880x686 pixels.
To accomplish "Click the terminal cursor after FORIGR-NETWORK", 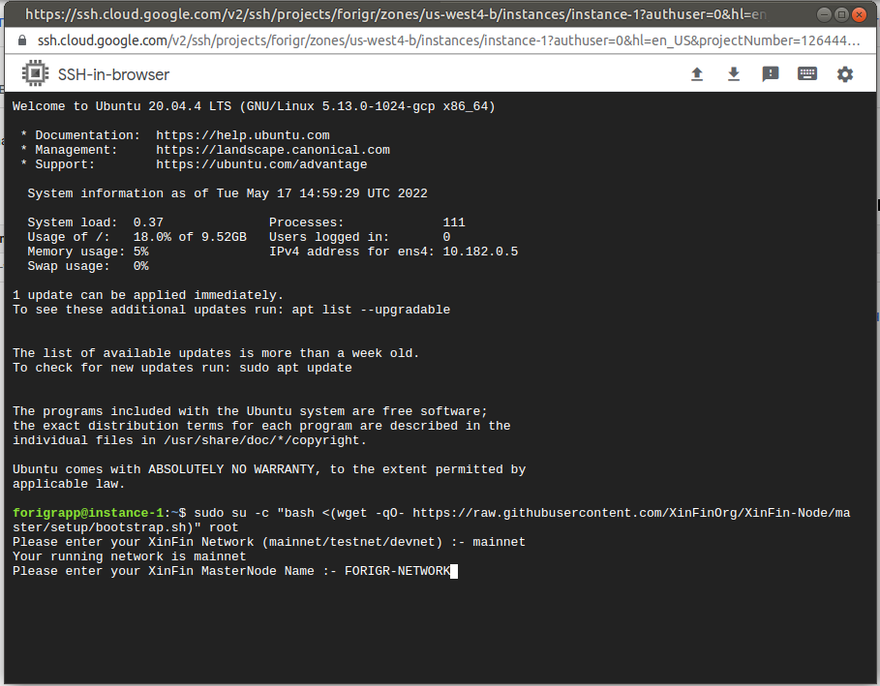I will 454,571.
